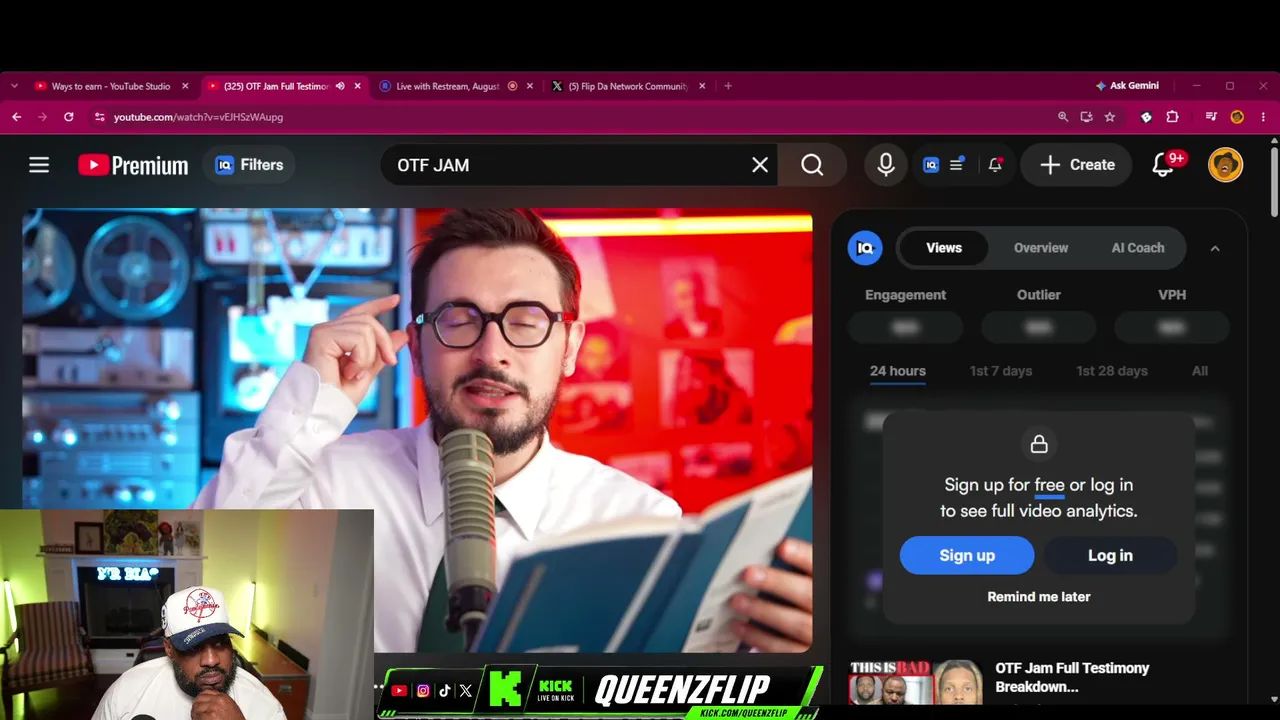Open the Chrome three-dot menu

click(1264, 117)
